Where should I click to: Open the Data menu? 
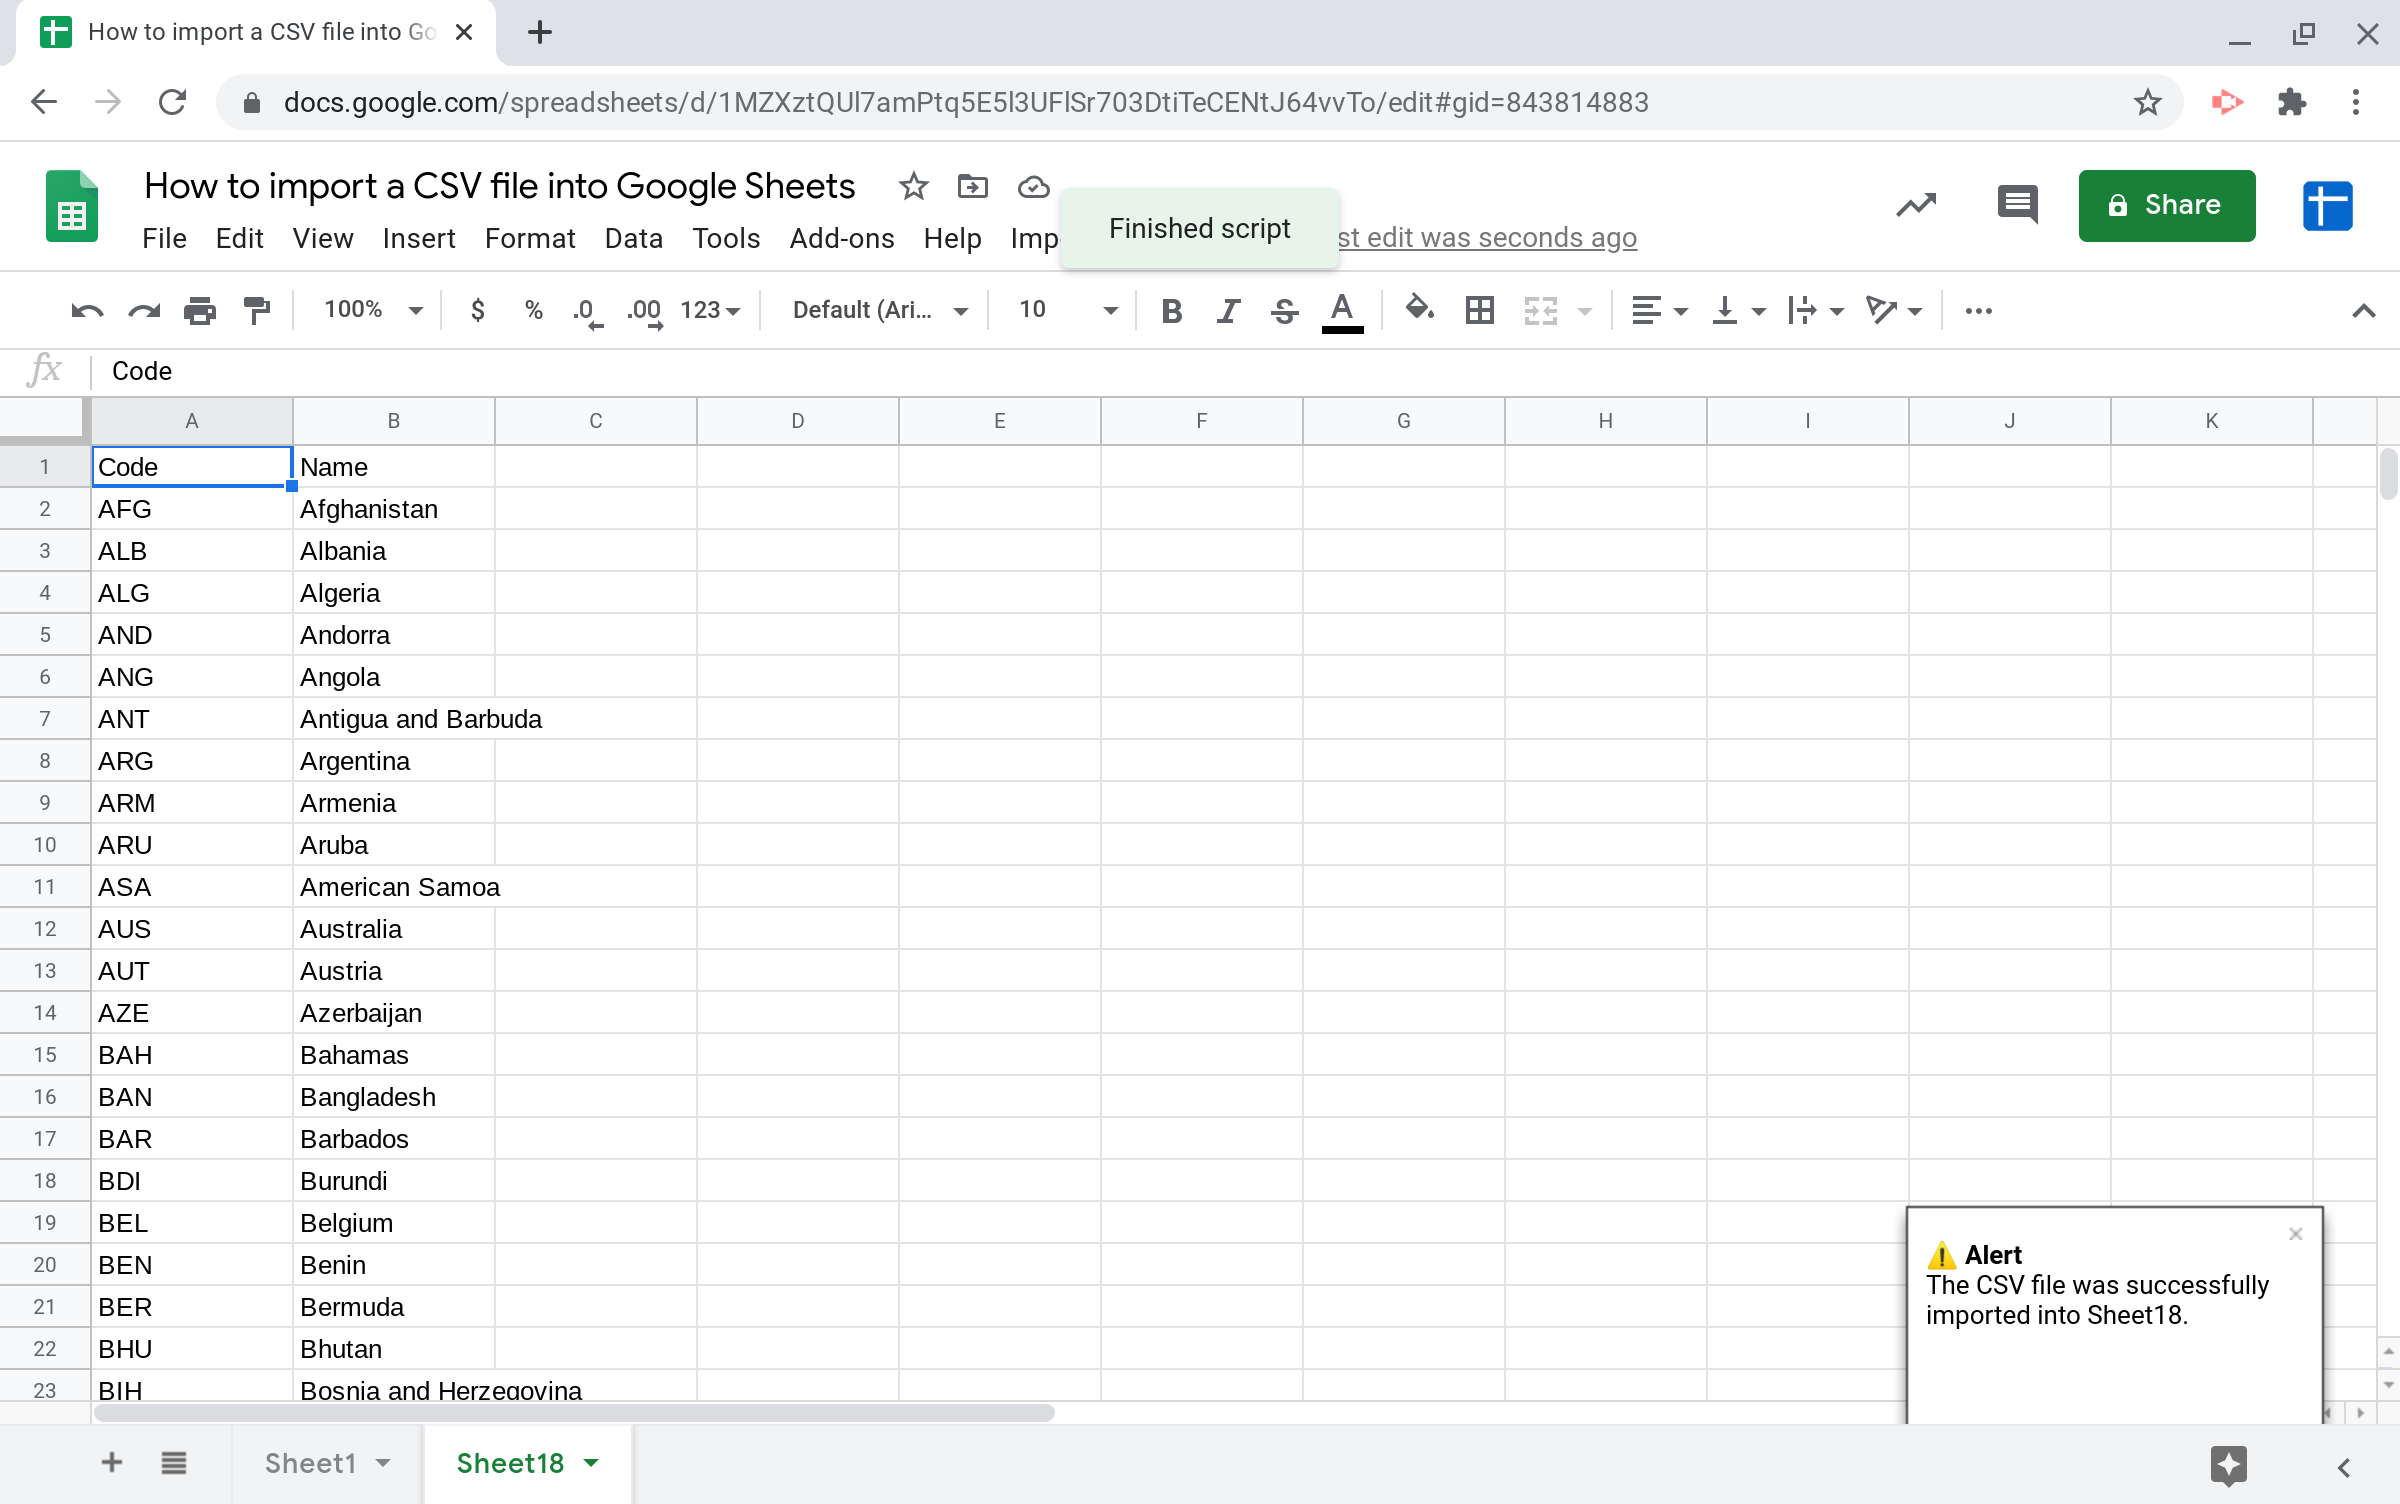click(633, 238)
